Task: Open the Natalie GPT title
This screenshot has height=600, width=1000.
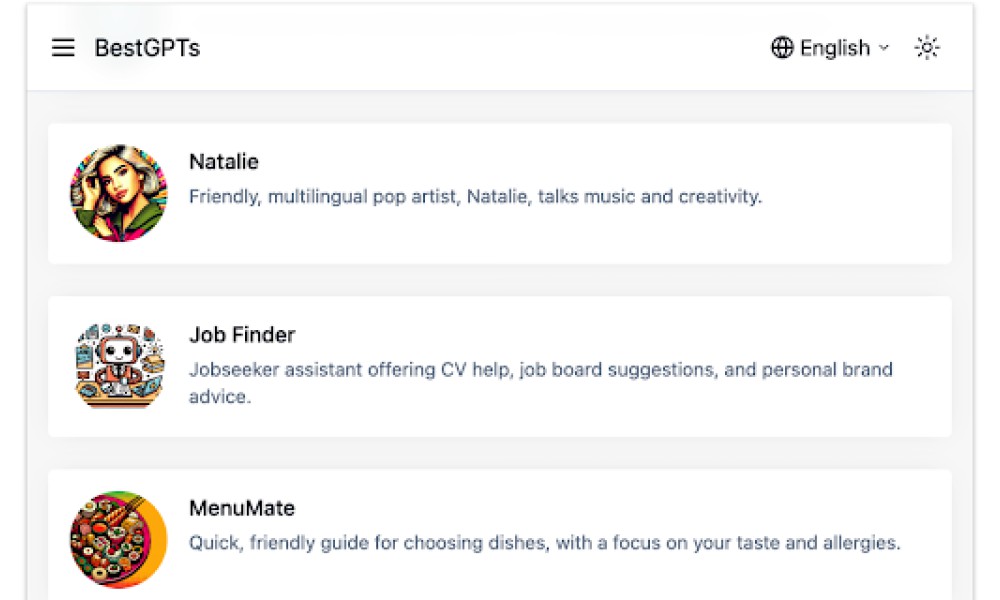Action: point(224,162)
